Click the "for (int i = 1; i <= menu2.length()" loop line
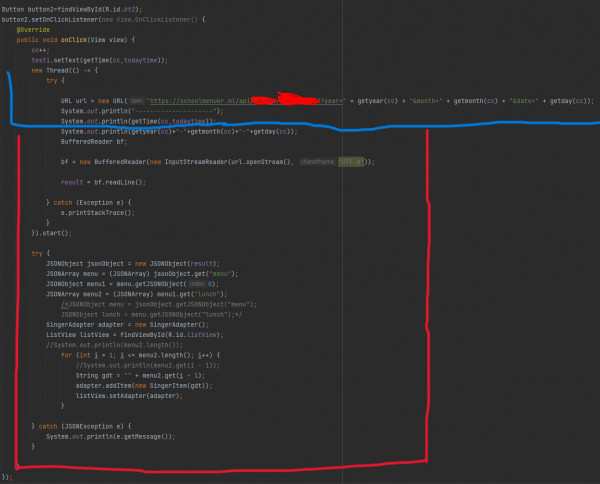Screen dimensions: 600x484 pos(140,355)
